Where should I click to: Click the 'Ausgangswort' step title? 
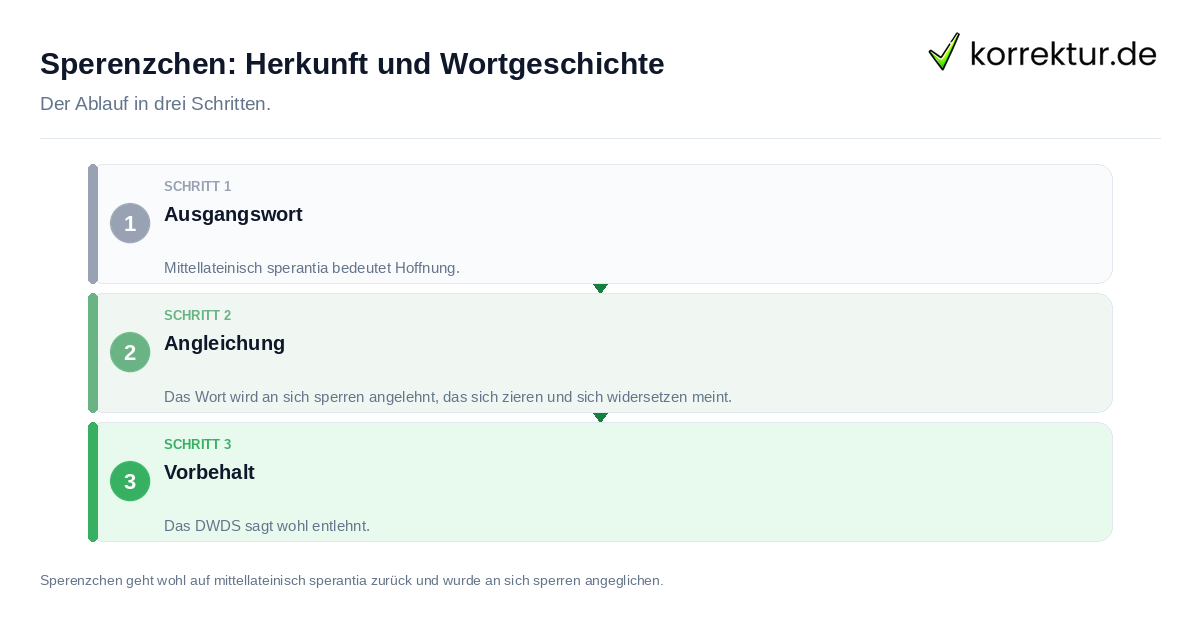point(233,214)
